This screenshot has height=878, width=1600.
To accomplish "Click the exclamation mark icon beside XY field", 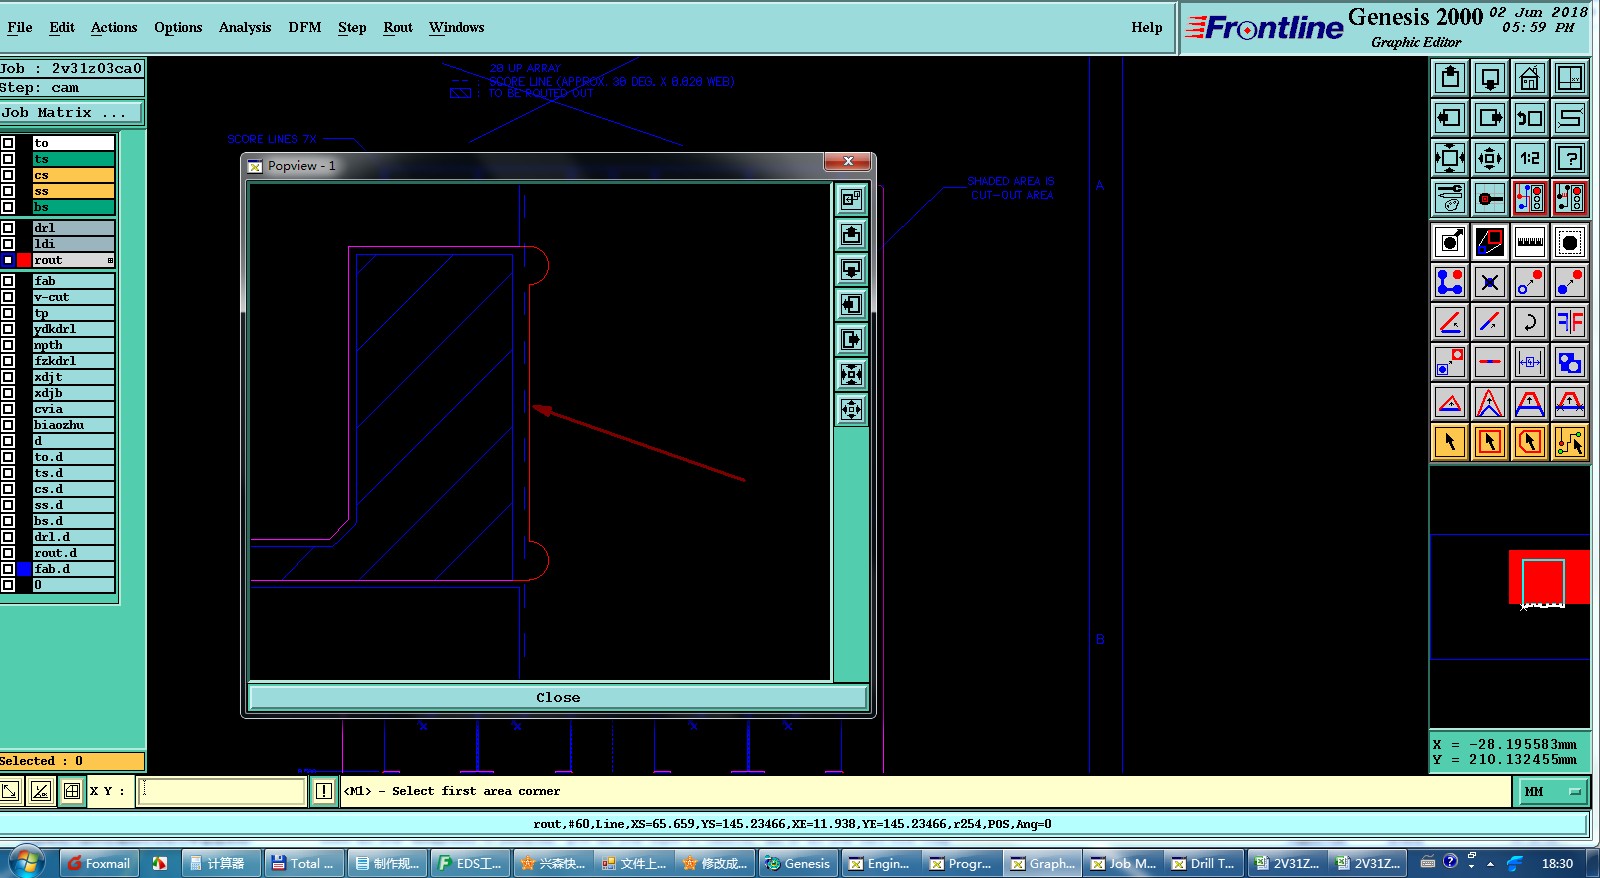I will coord(324,791).
